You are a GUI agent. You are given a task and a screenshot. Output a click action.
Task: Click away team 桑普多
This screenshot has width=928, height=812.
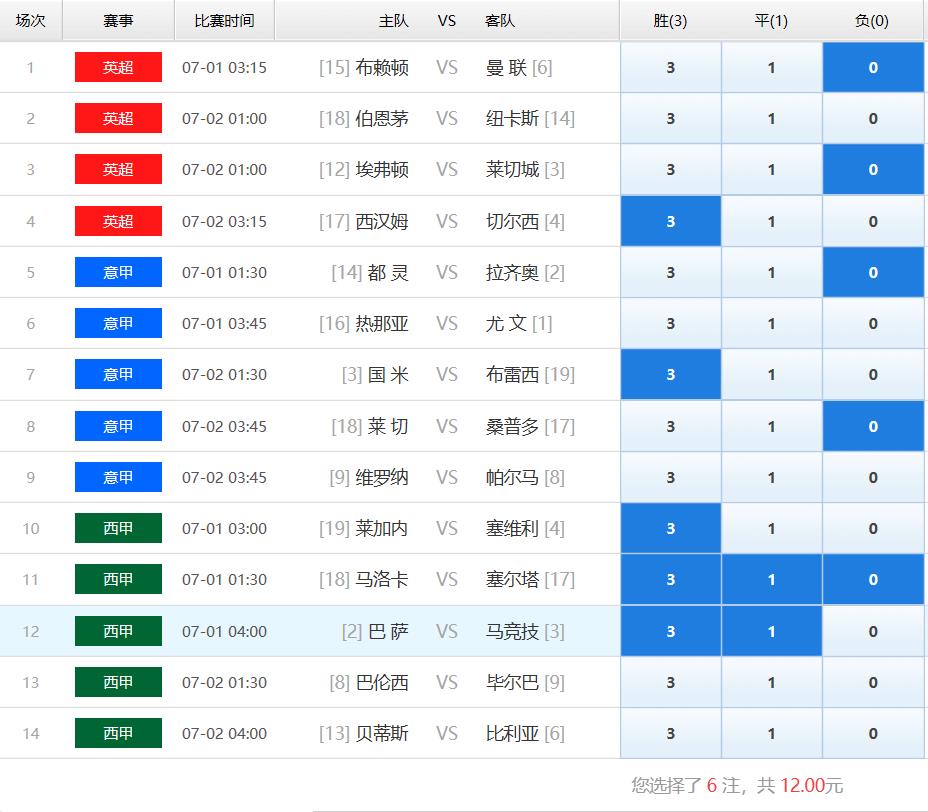pyautogui.click(x=513, y=426)
